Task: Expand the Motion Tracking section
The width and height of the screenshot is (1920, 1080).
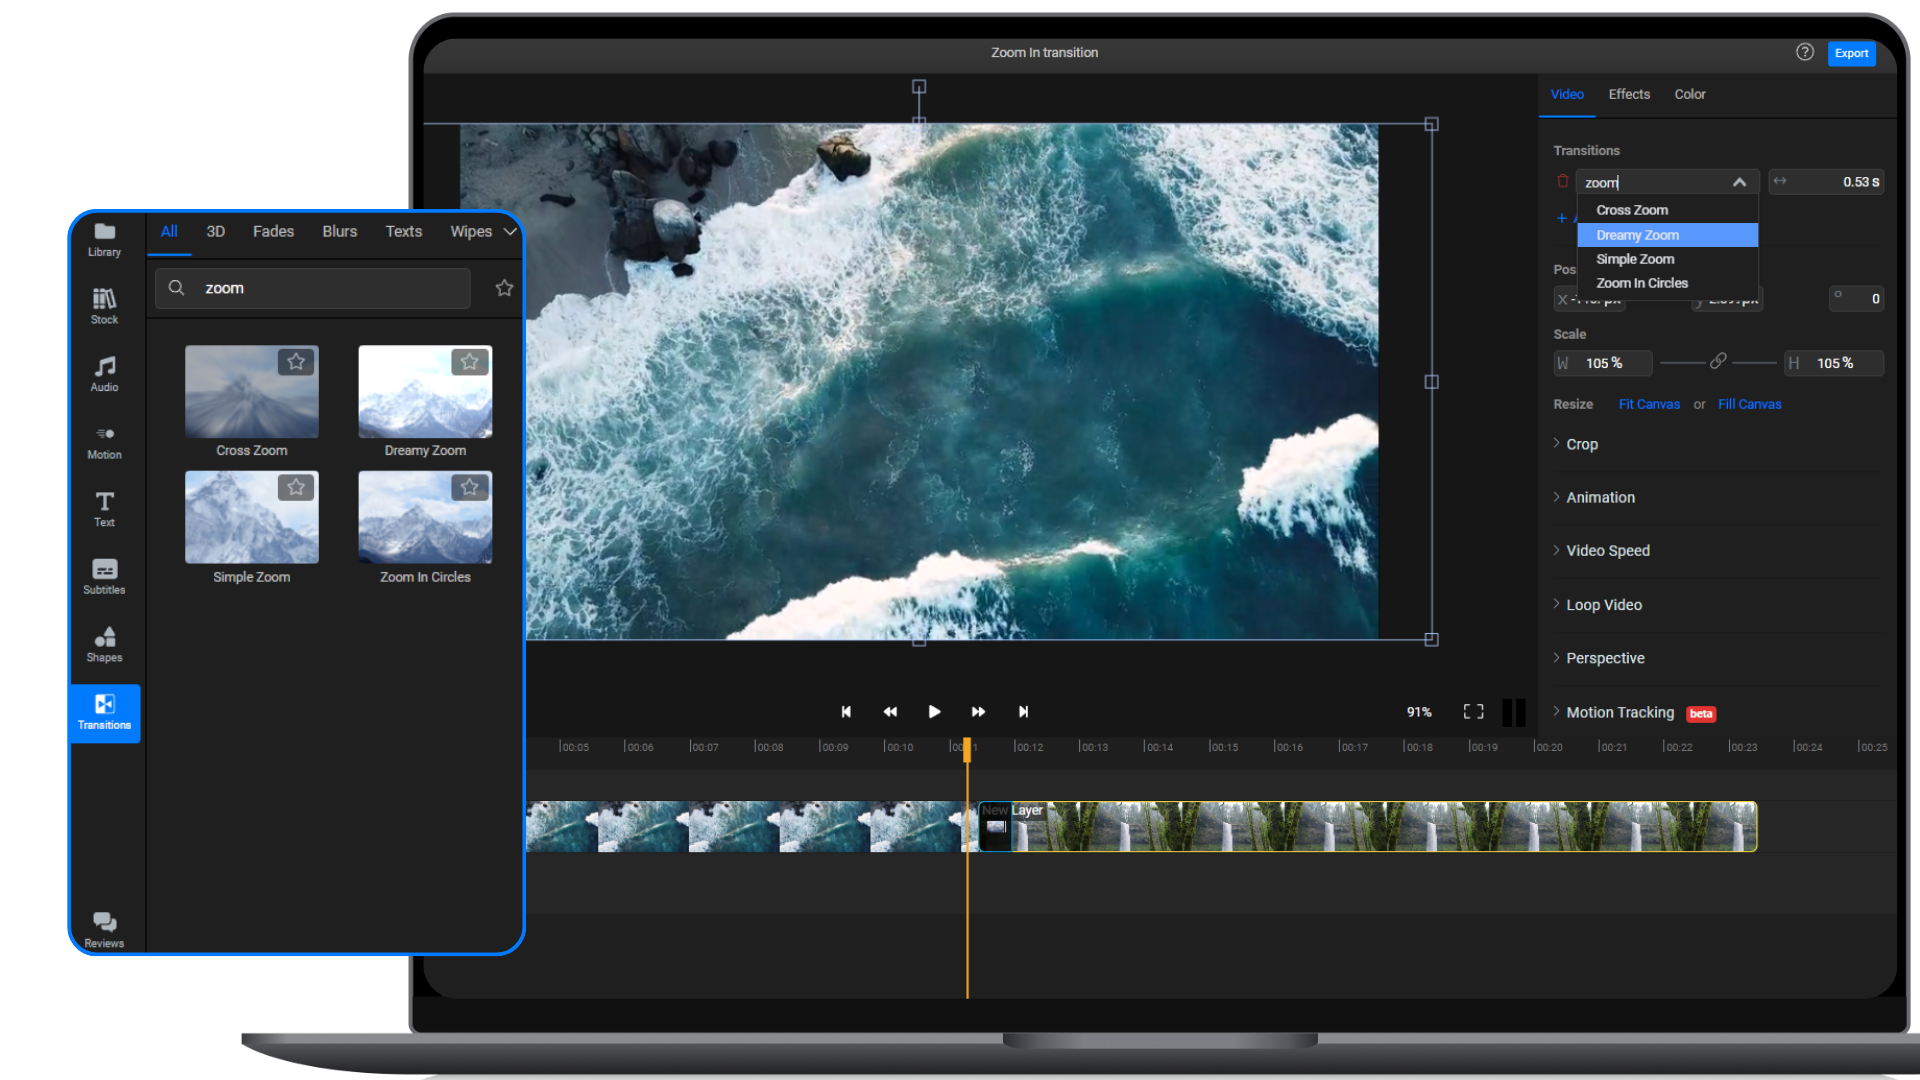Action: [x=1620, y=712]
